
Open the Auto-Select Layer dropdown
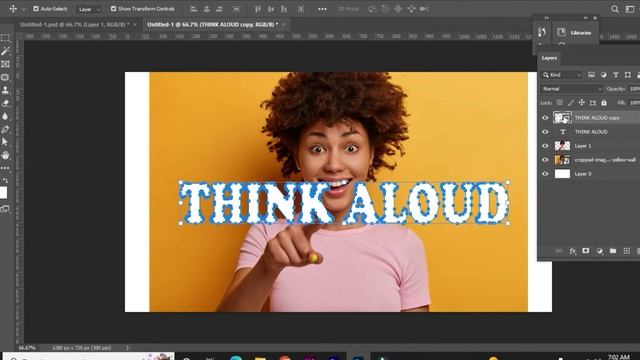[89, 9]
